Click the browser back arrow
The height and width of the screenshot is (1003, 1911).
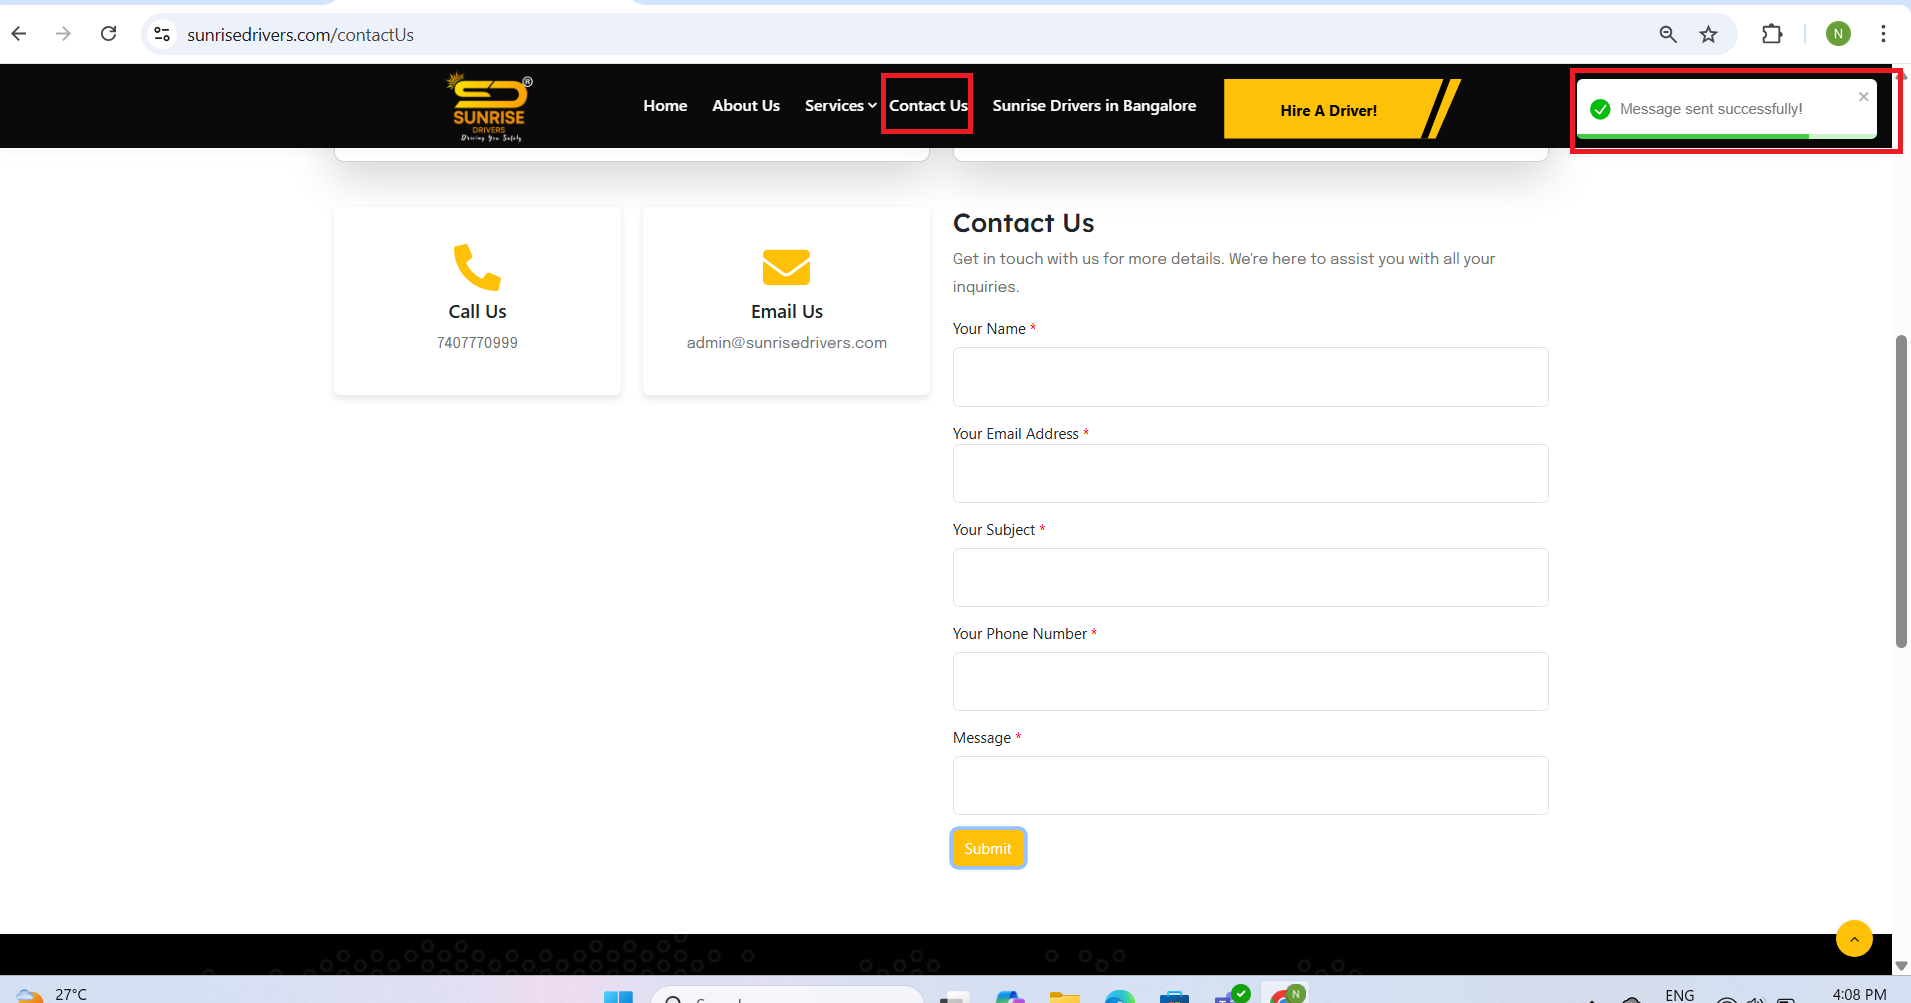pos(19,34)
